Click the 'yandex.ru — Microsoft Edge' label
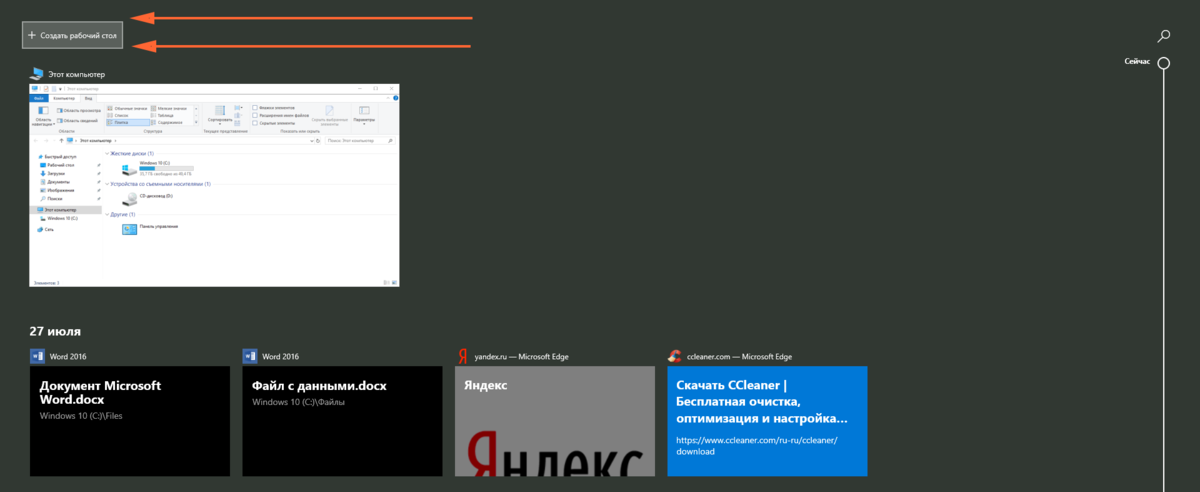This screenshot has height=492, width=1200. [x=523, y=356]
